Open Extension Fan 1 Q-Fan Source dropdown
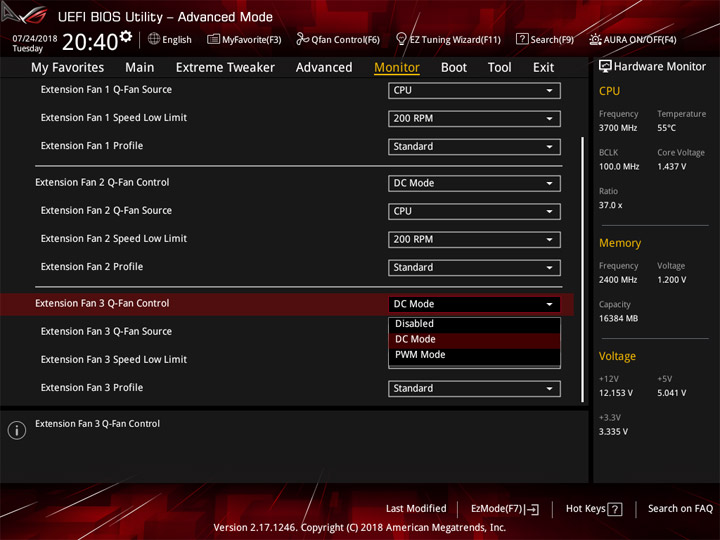The width and height of the screenshot is (720, 540). (x=474, y=90)
